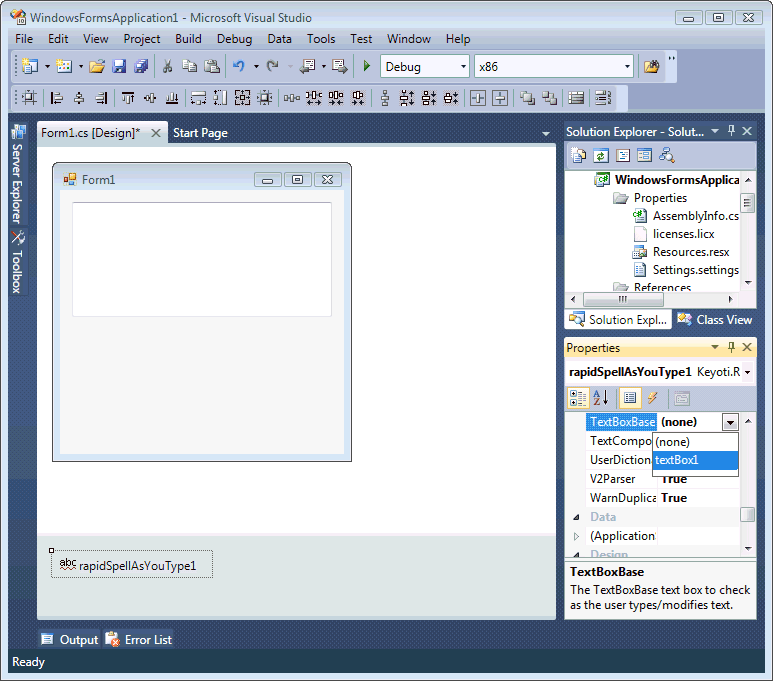Open the Build menu

click(x=188, y=39)
